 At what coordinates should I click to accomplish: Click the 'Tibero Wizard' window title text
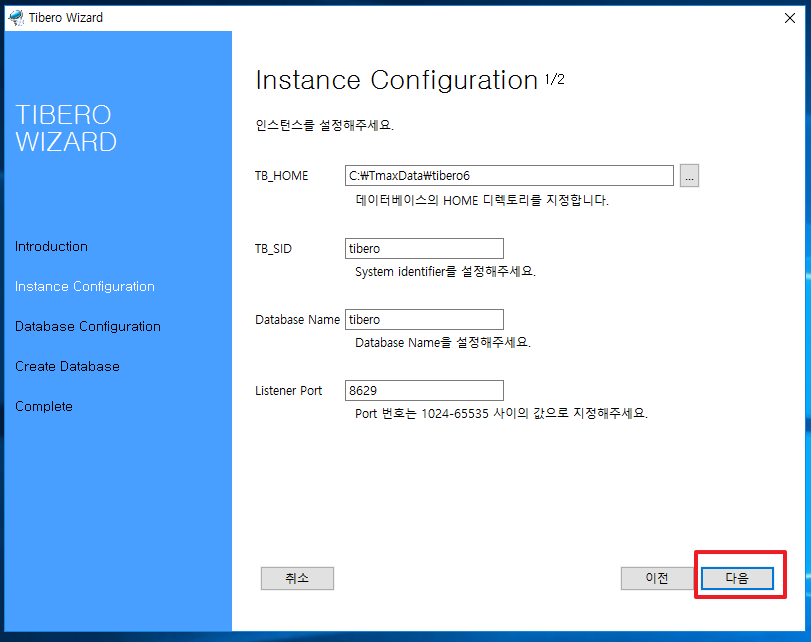click(x=66, y=18)
